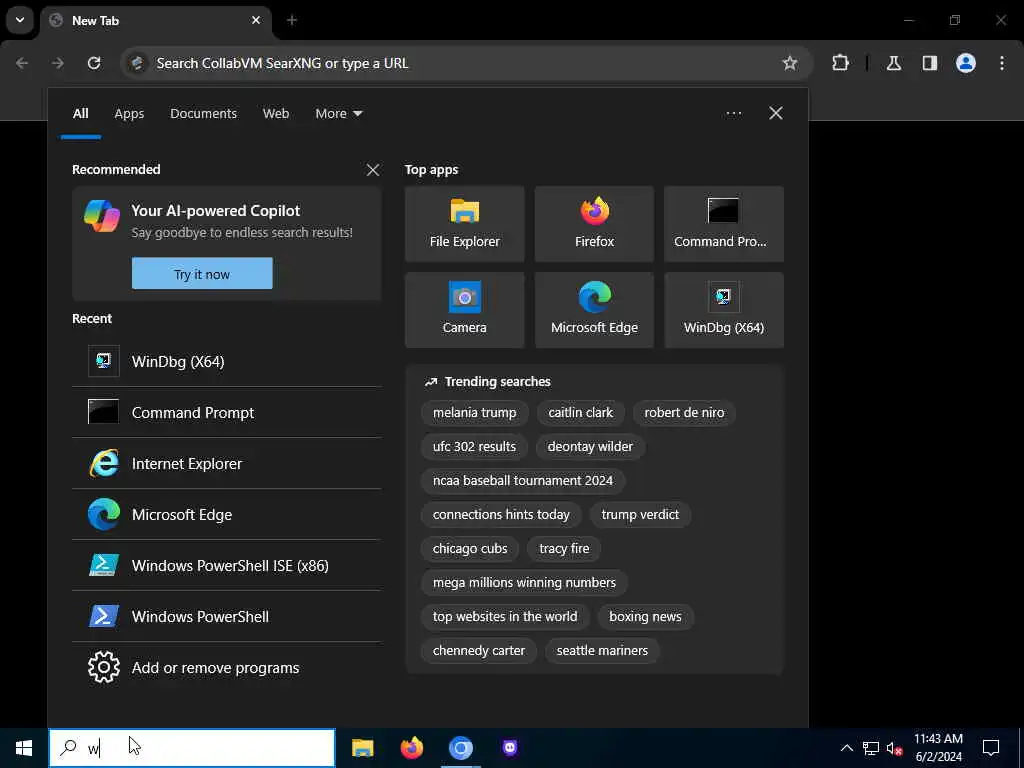The height and width of the screenshot is (768, 1024).
Task: Open Firefox from the taskbar
Action: (x=411, y=748)
